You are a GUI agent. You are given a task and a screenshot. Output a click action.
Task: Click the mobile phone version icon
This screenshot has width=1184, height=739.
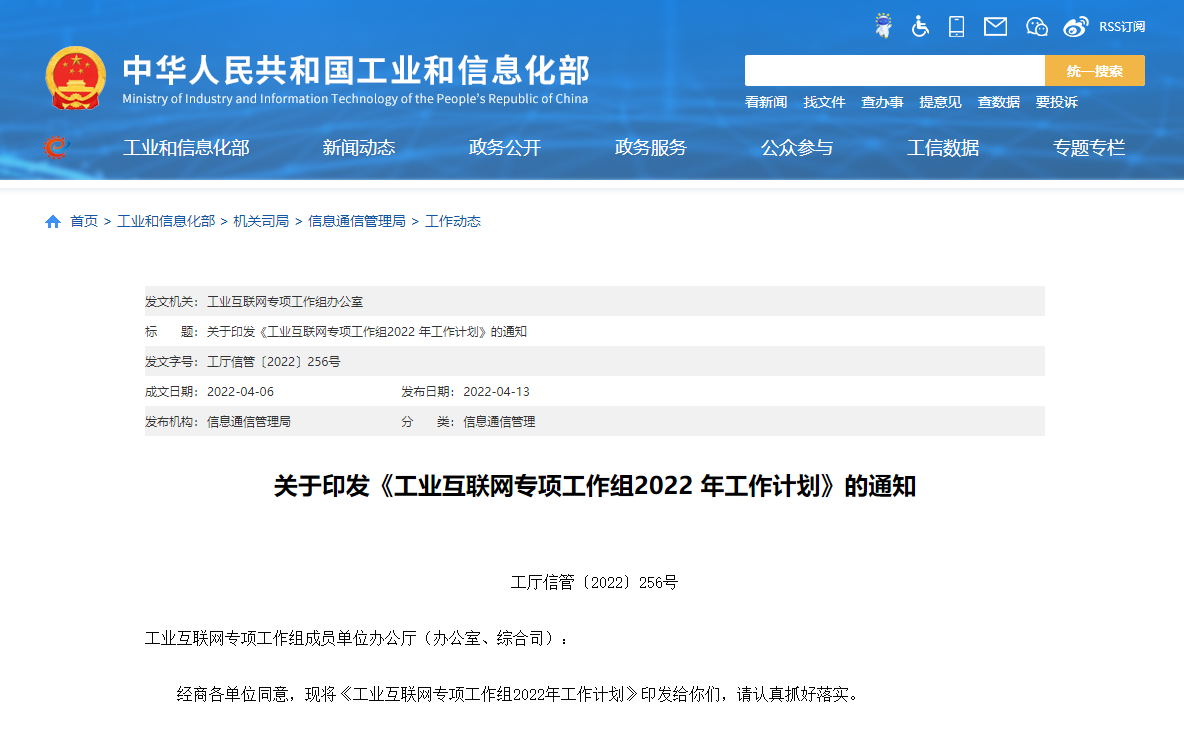(x=957, y=26)
